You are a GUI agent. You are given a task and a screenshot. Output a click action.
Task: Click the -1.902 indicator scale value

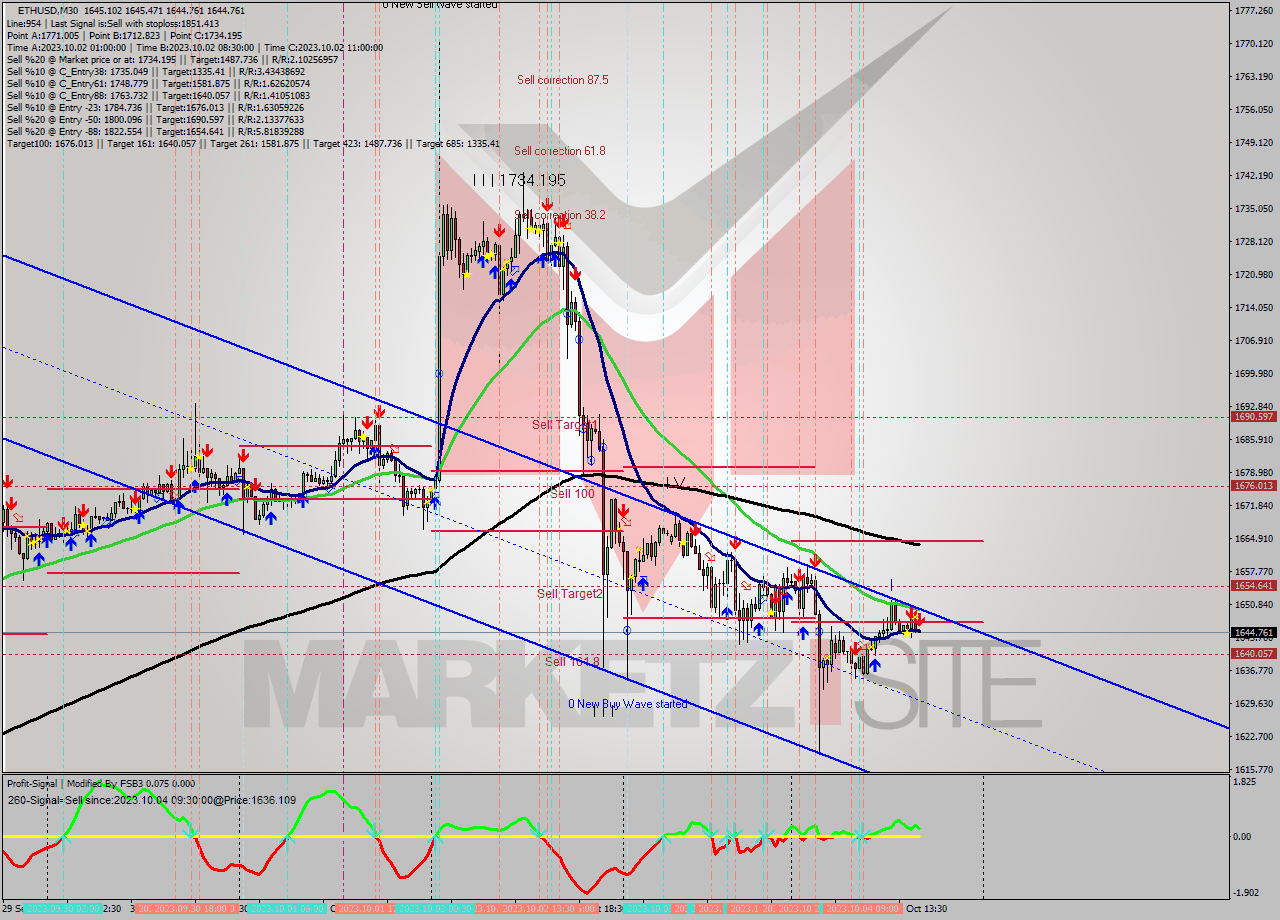[1246, 893]
